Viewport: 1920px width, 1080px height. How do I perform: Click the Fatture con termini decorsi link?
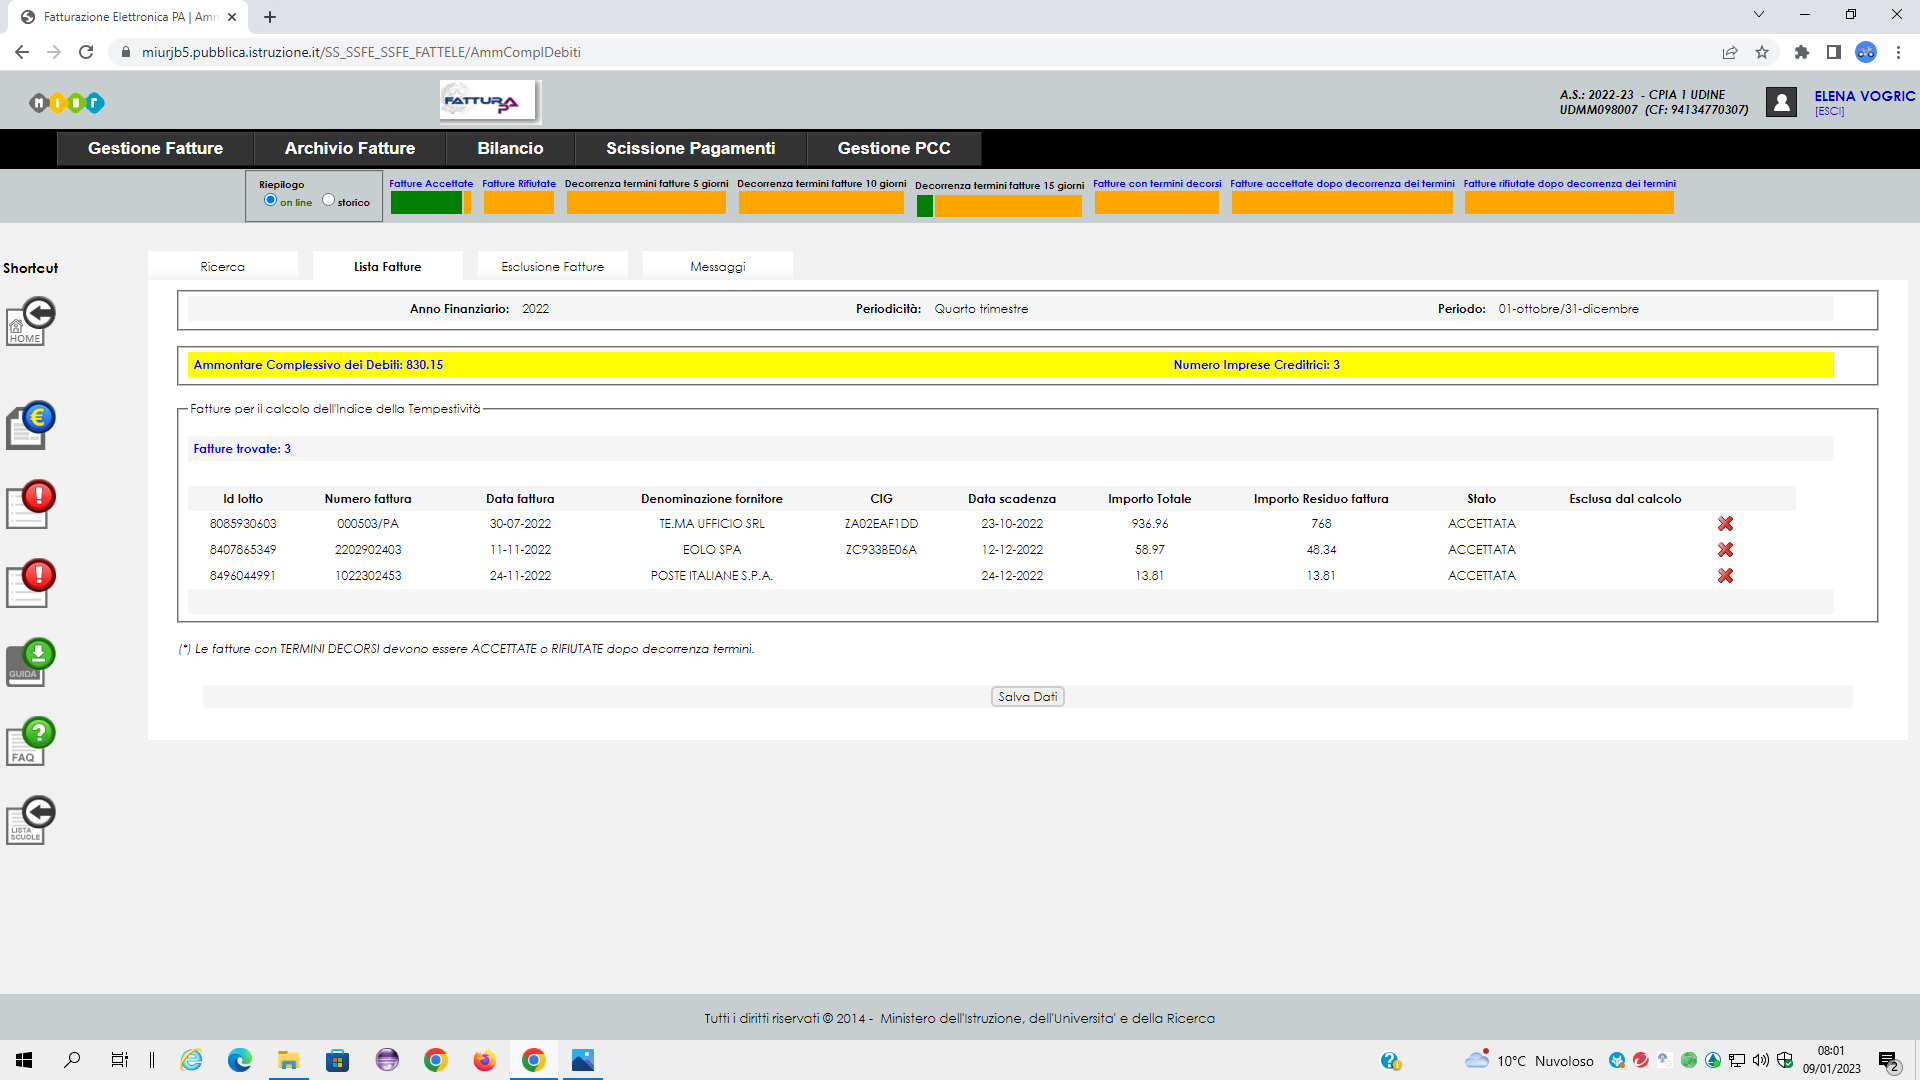[x=1156, y=184]
